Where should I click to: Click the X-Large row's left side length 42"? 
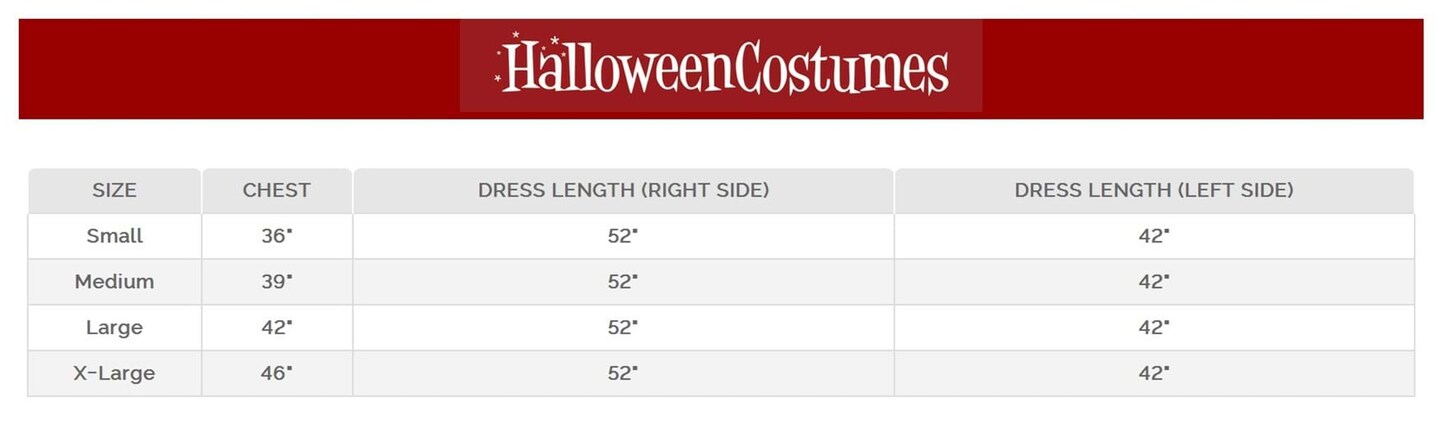(x=1154, y=374)
